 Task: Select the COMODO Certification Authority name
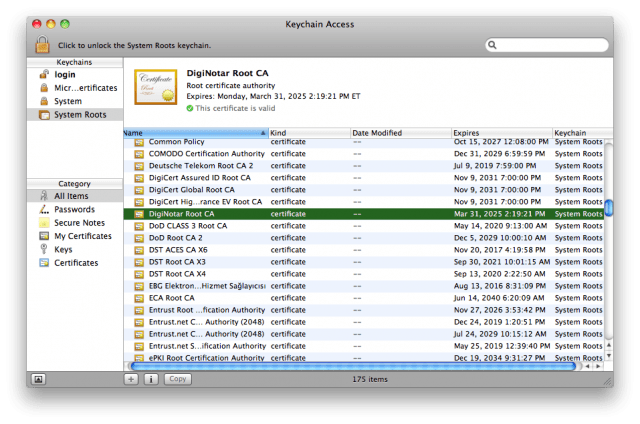click(207, 154)
